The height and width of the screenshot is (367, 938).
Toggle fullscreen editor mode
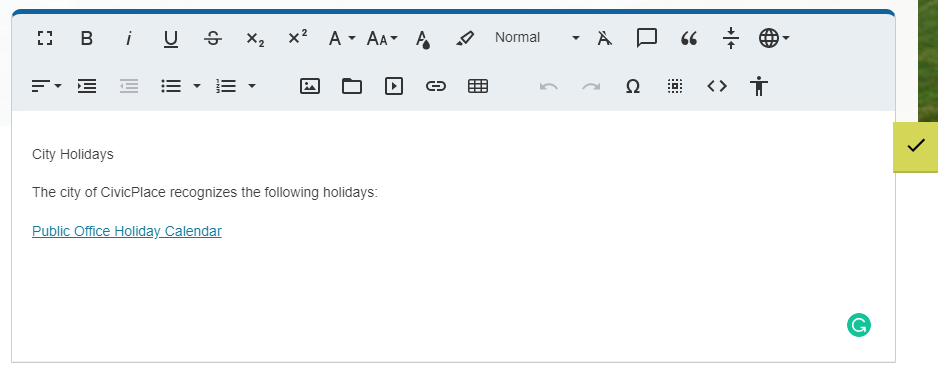(45, 38)
